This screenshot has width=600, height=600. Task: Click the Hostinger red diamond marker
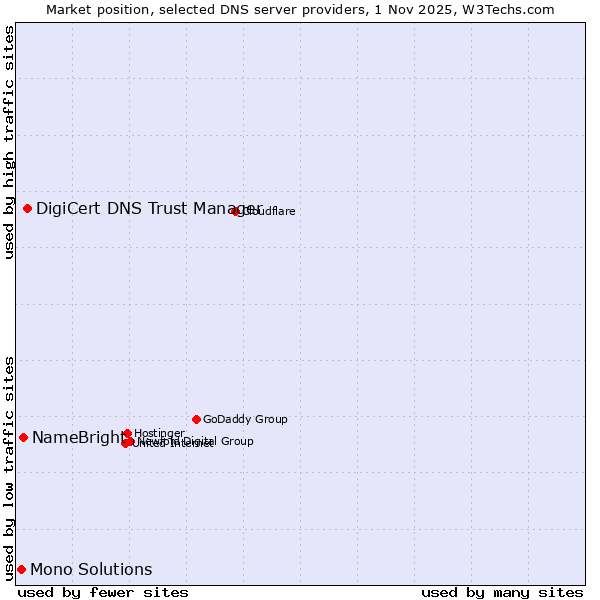pyautogui.click(x=127, y=433)
